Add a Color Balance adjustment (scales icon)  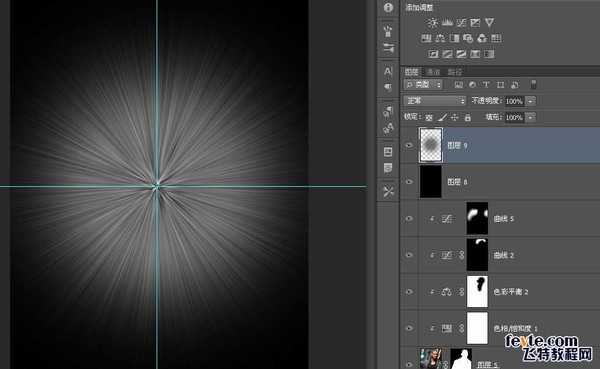[440, 38]
